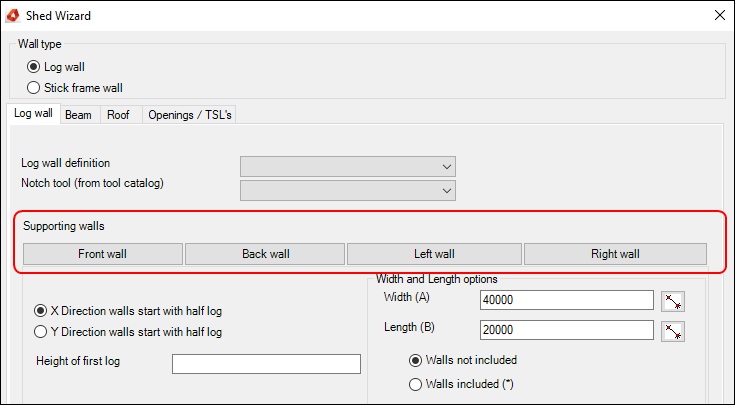Image resolution: width=735 pixels, height=405 pixels.
Task: Click the Right wall button
Action: coord(615,254)
